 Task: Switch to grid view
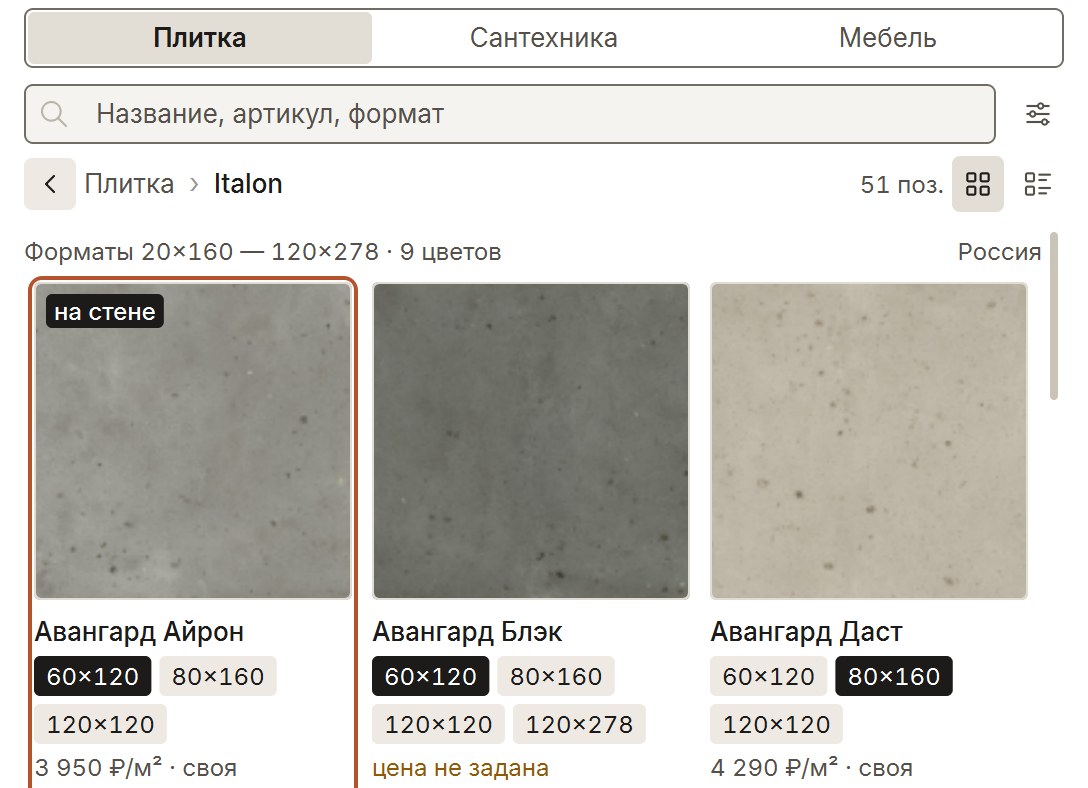978,184
